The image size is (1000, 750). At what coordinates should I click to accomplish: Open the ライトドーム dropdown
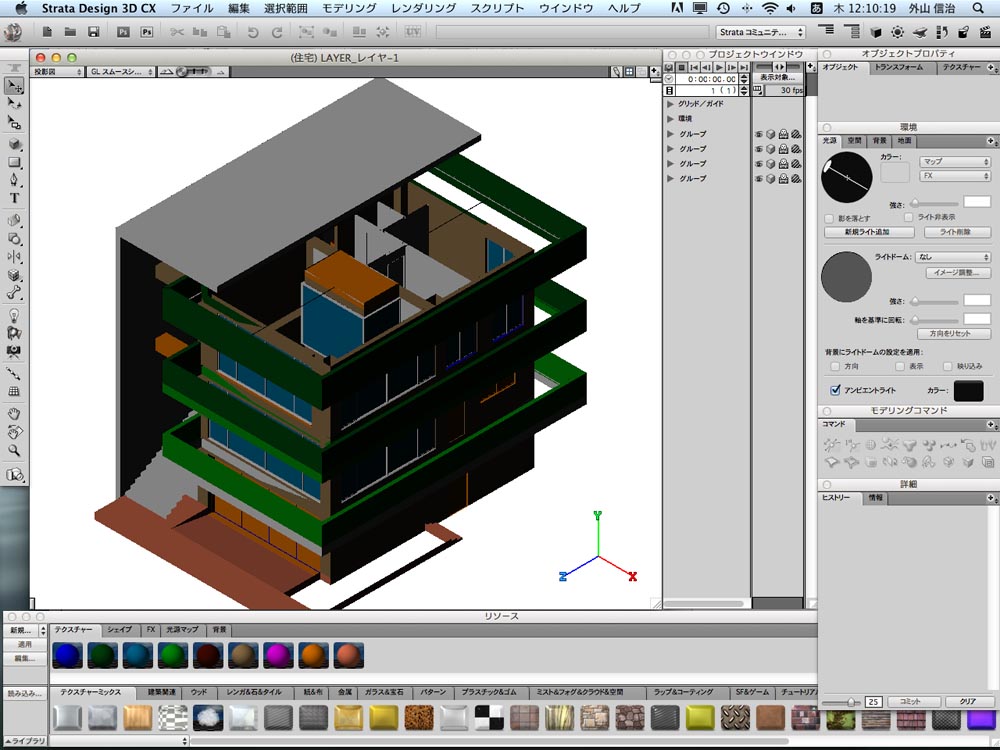tap(953, 257)
